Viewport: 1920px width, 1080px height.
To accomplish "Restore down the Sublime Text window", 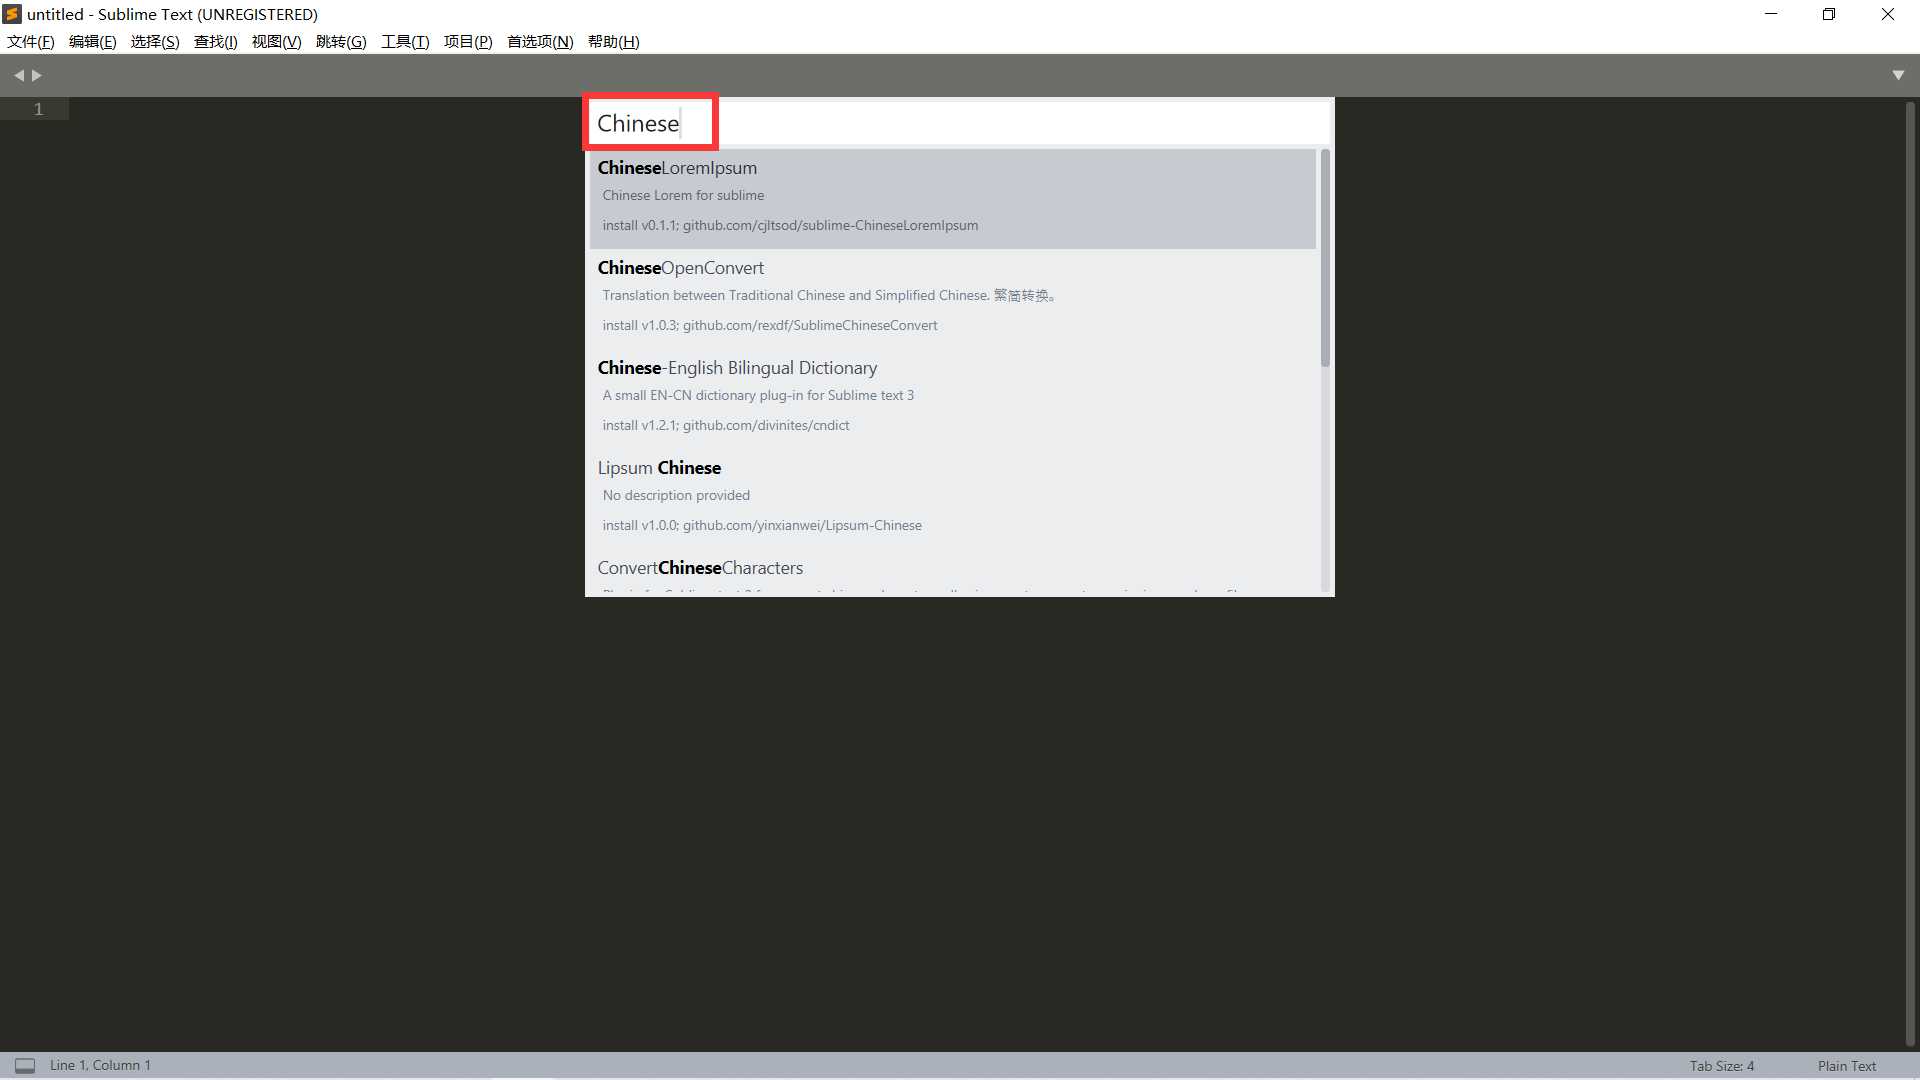I will click(1829, 14).
